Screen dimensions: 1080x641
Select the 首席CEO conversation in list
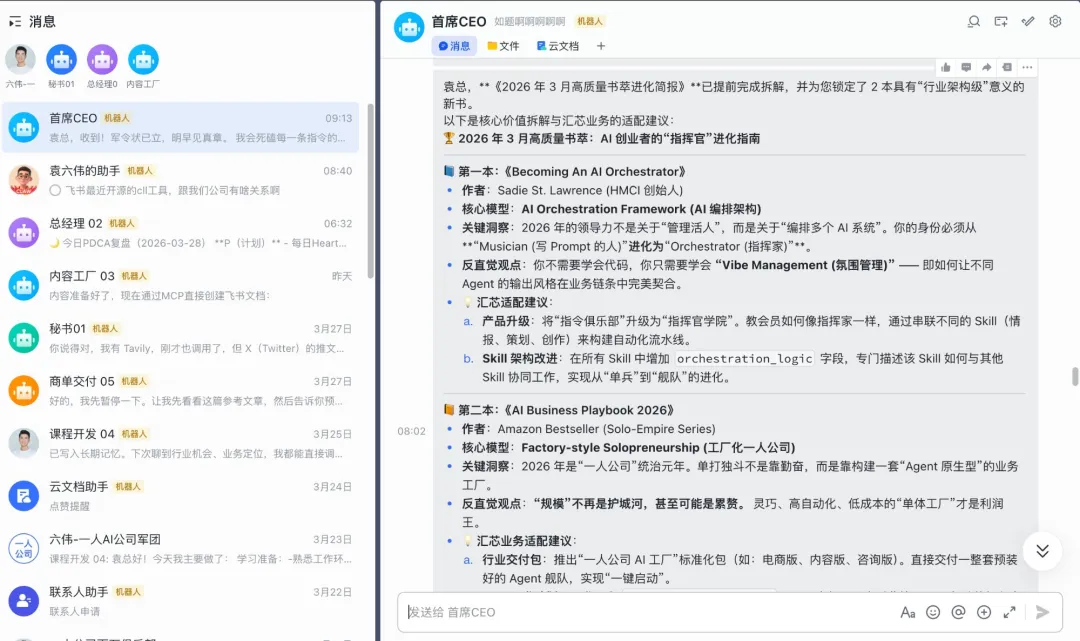[180, 127]
